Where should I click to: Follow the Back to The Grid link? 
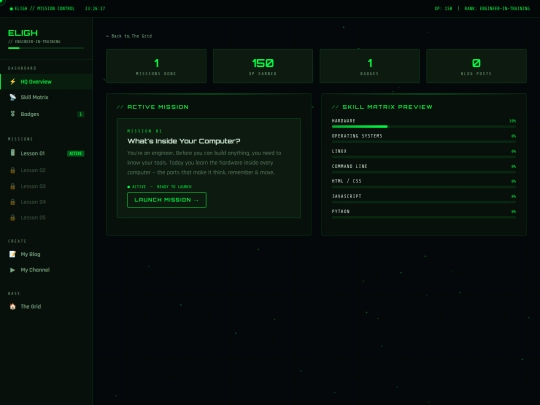click(129, 36)
